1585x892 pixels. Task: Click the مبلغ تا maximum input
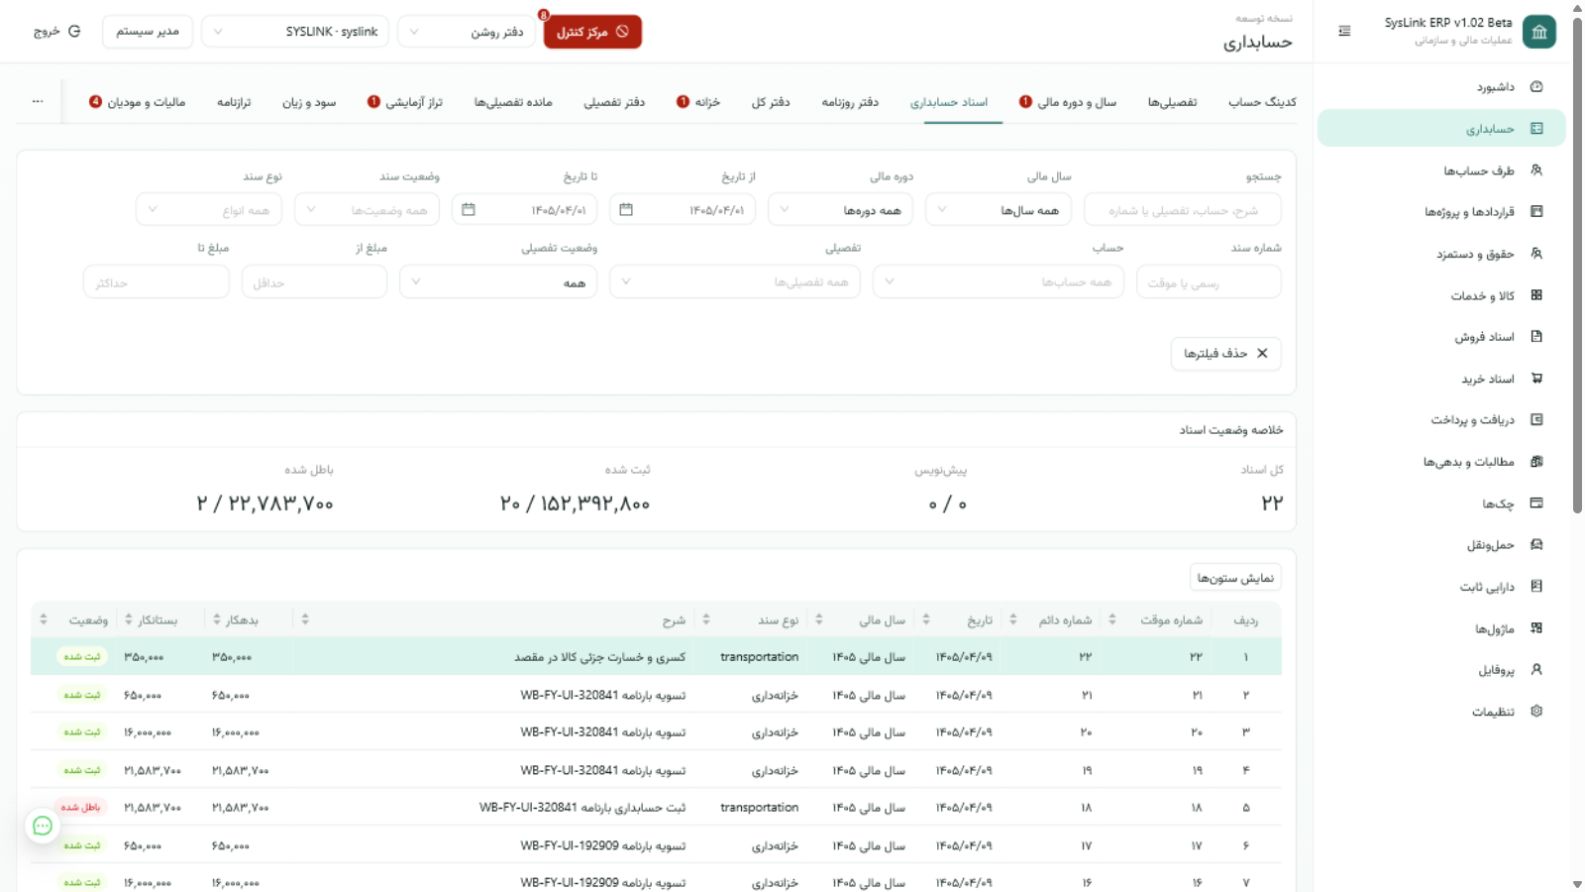coord(156,282)
